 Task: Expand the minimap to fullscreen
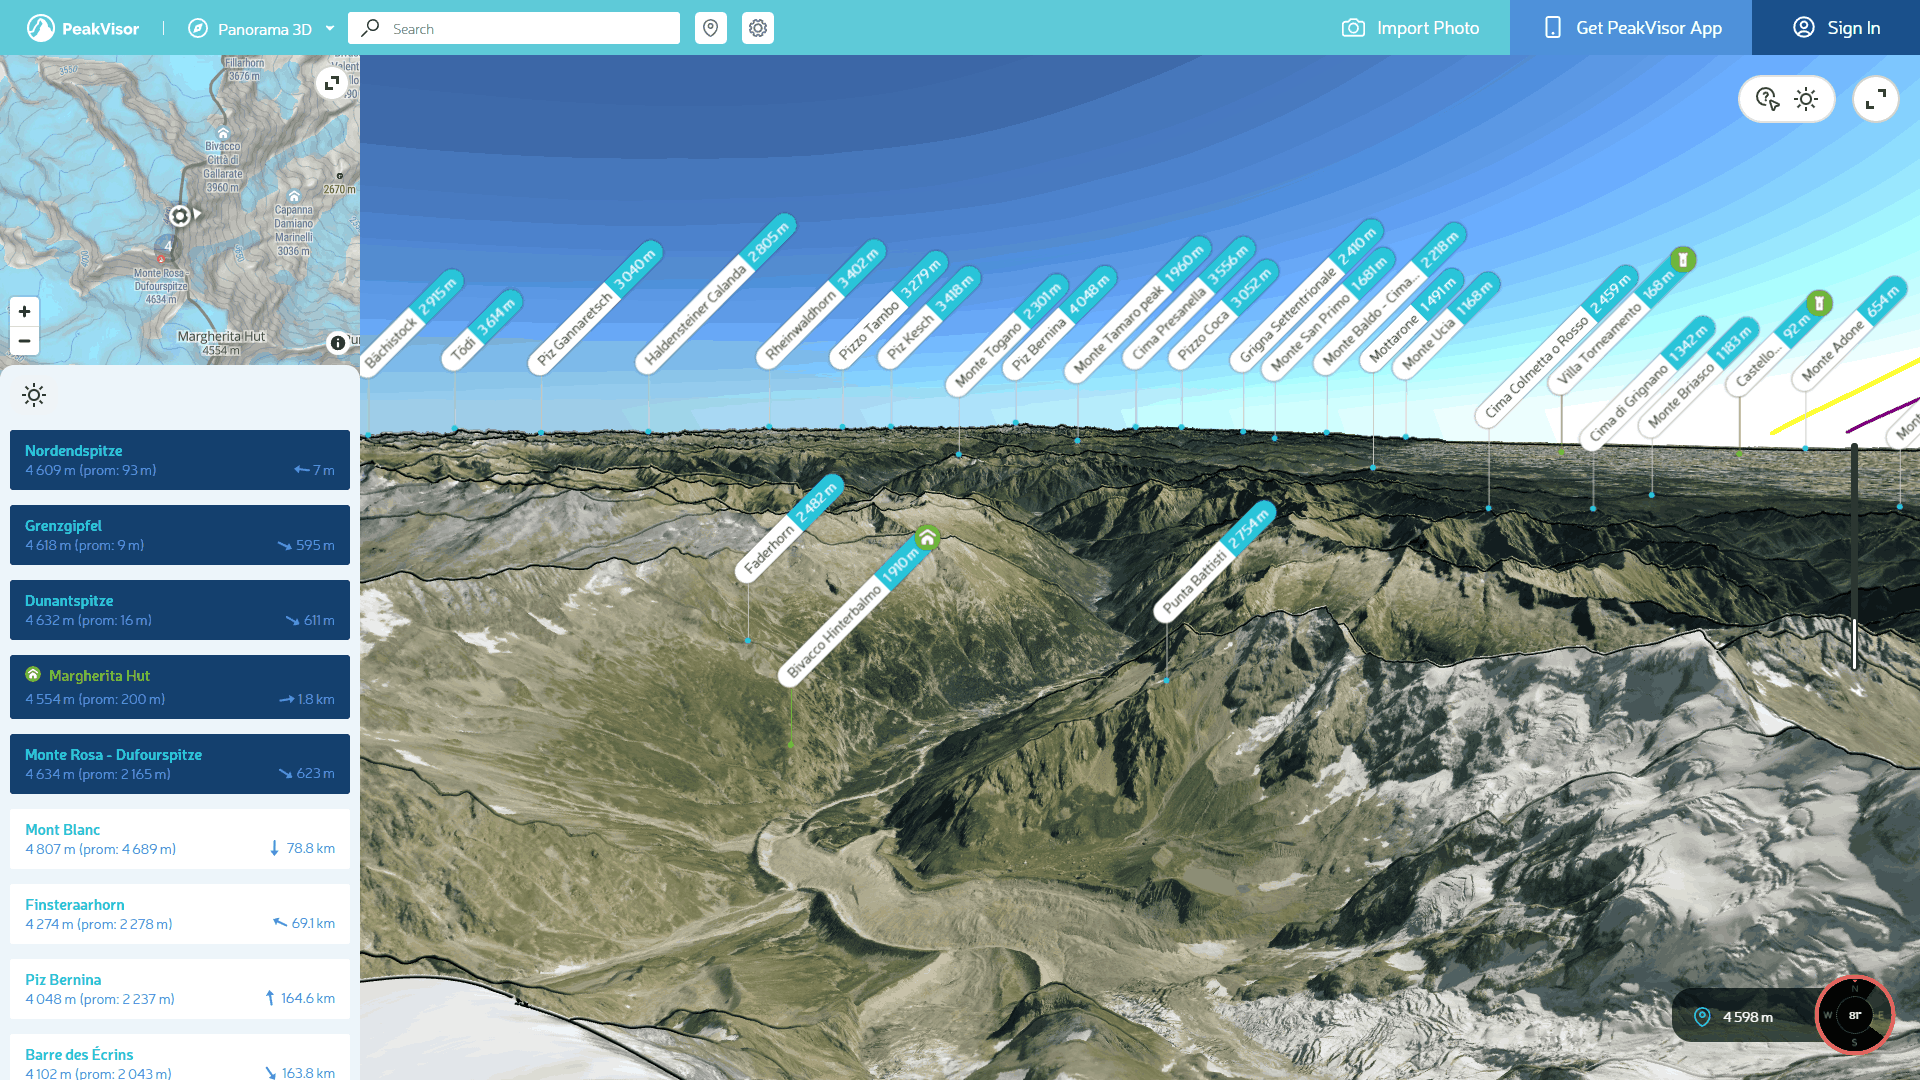click(332, 83)
